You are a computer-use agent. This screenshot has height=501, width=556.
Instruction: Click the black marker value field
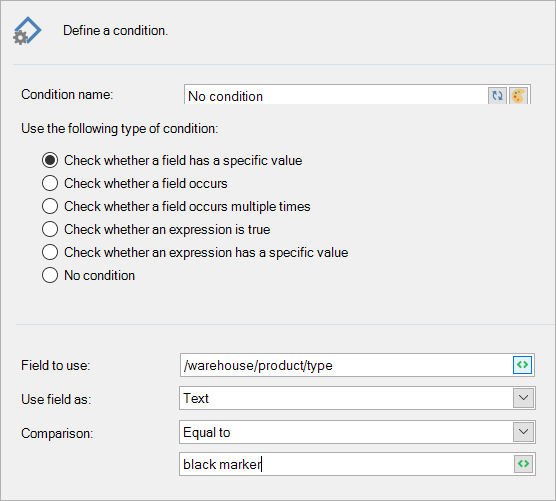(347, 464)
